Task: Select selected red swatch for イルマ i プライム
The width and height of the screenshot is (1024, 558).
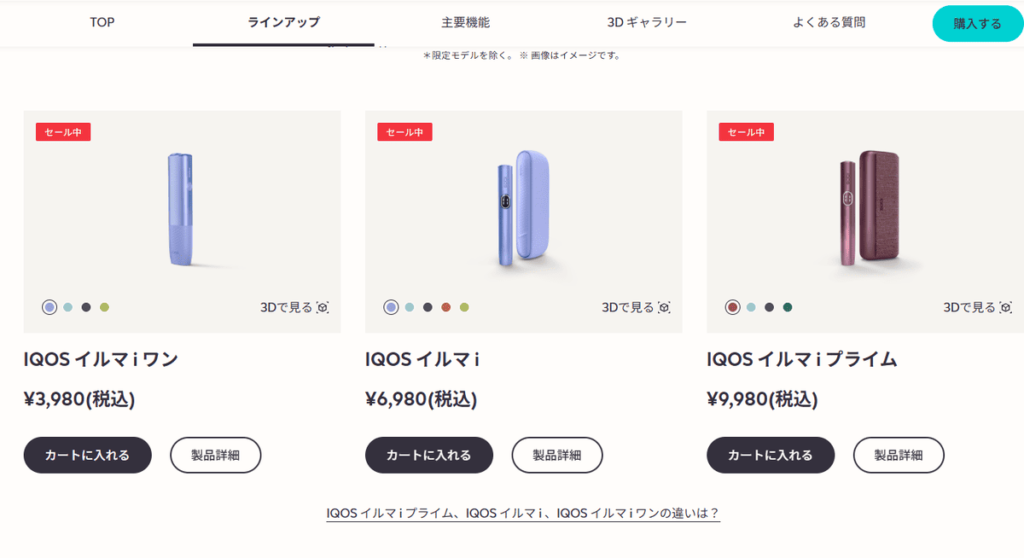Action: [x=733, y=307]
